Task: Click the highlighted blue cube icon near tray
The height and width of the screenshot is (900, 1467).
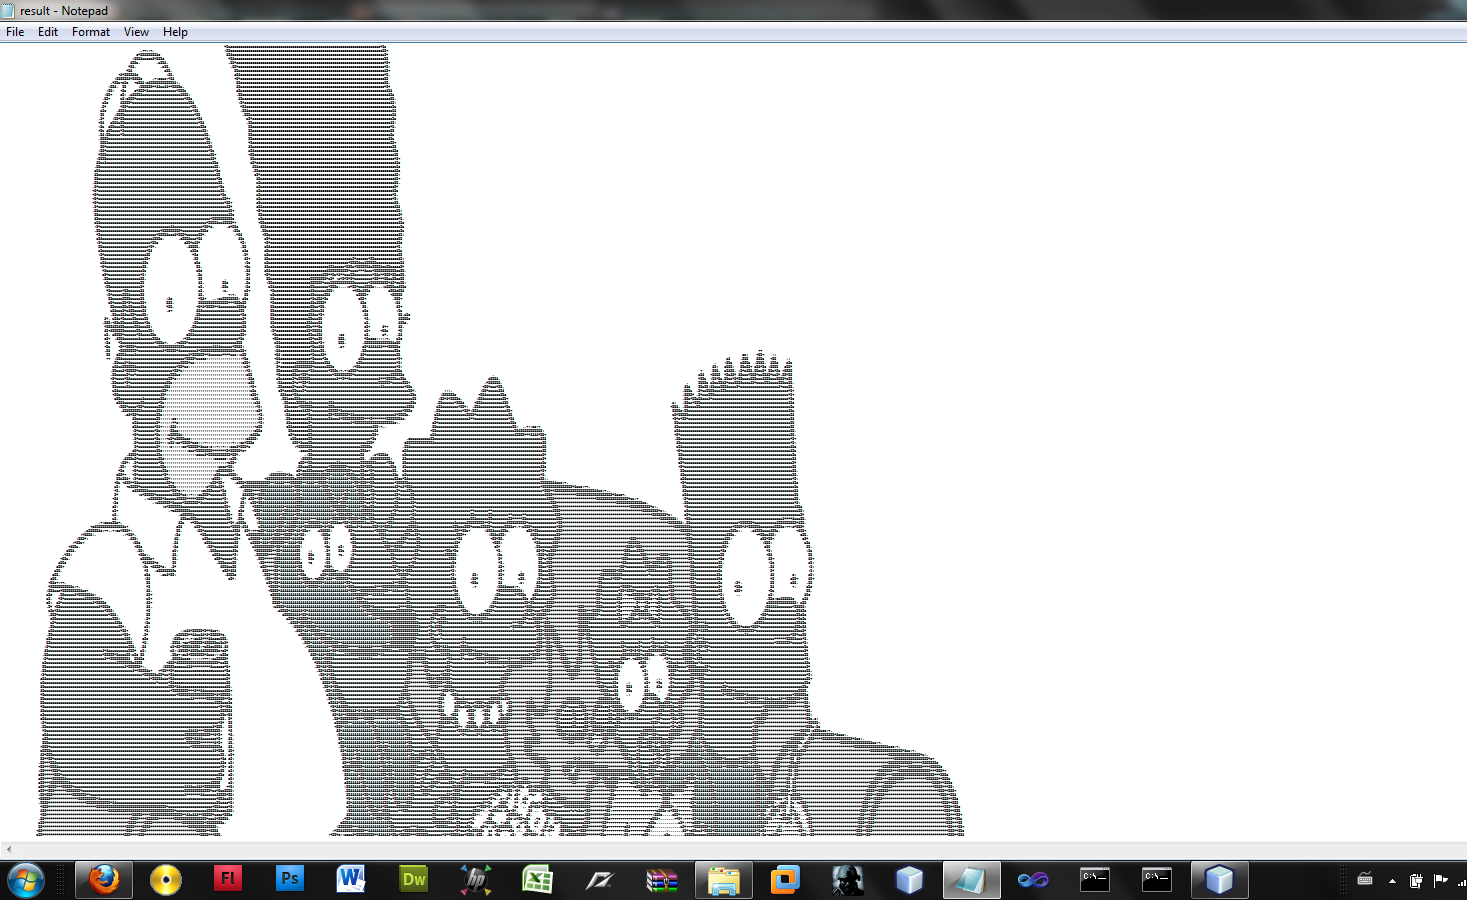Action: pos(1219,880)
